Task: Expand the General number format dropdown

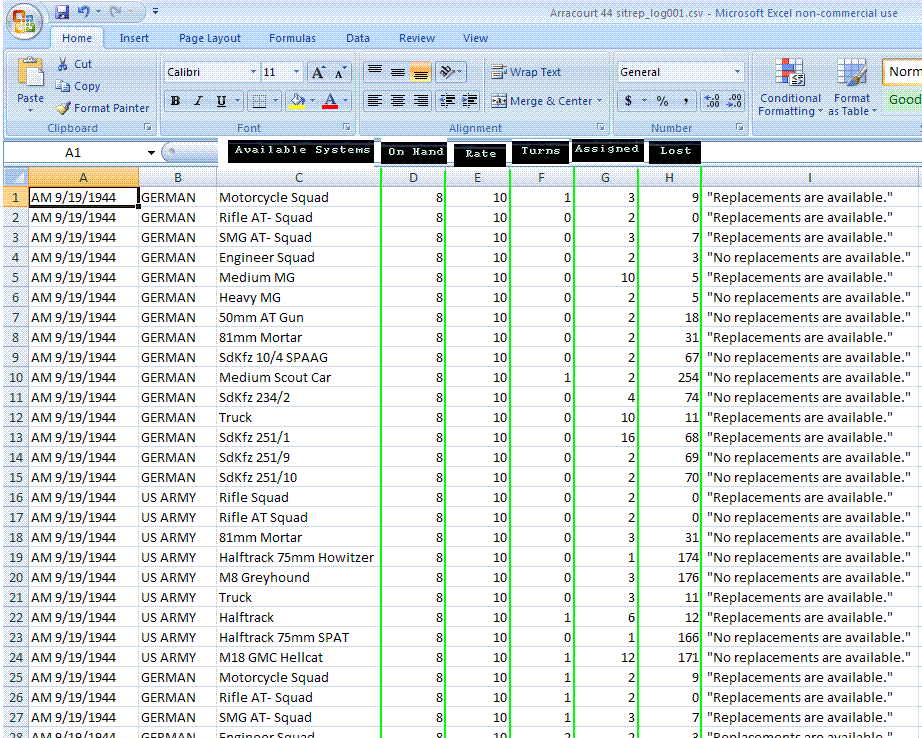Action: coord(737,72)
